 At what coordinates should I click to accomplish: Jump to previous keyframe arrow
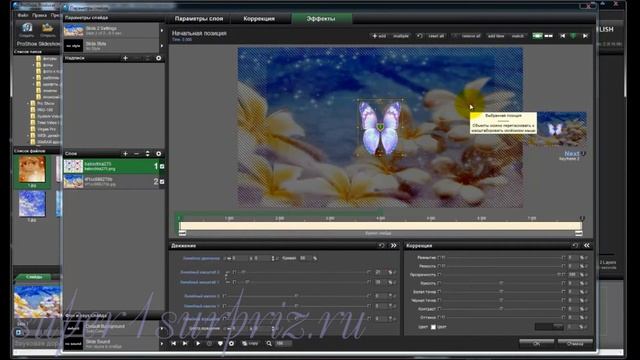(562, 36)
